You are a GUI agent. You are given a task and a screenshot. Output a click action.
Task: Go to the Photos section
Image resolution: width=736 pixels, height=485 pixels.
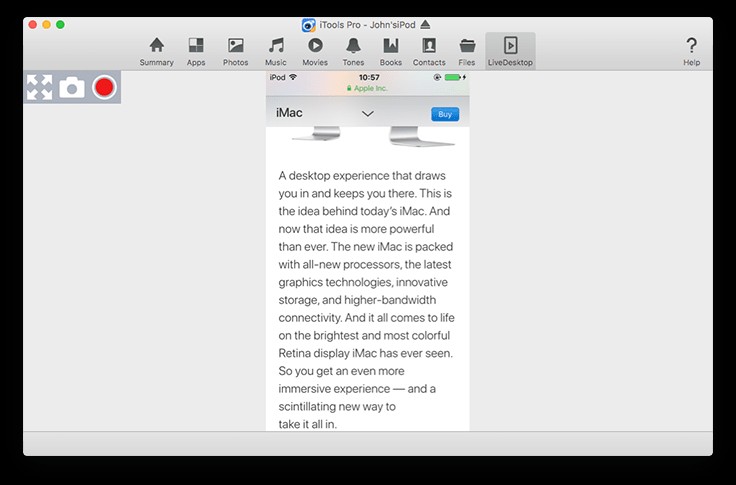(236, 51)
